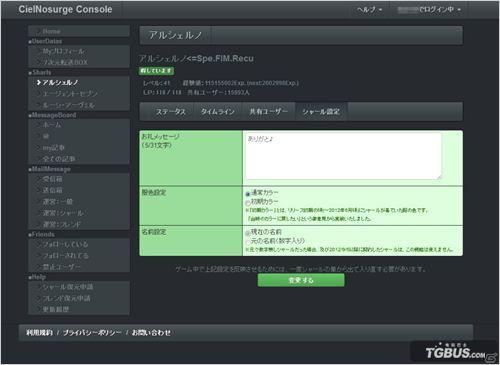Focus the お礼メッセージ text area
The width and height of the screenshot is (500, 365).
pos(344,156)
